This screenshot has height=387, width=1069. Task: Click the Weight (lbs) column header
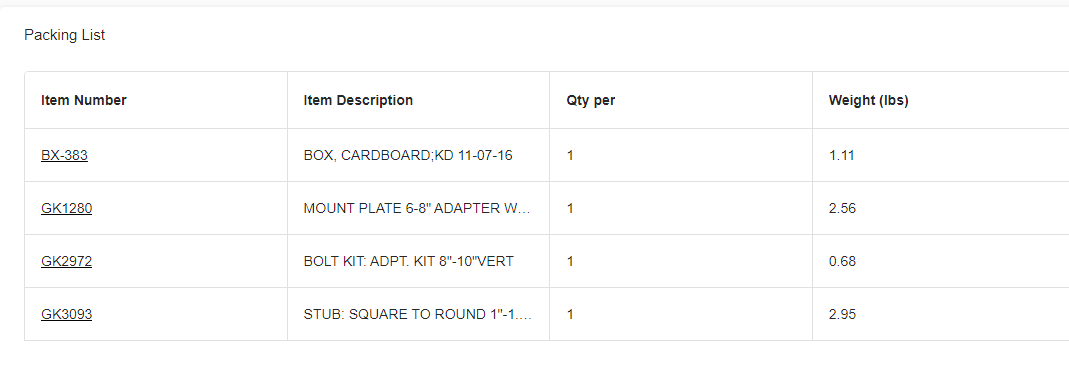point(869,100)
